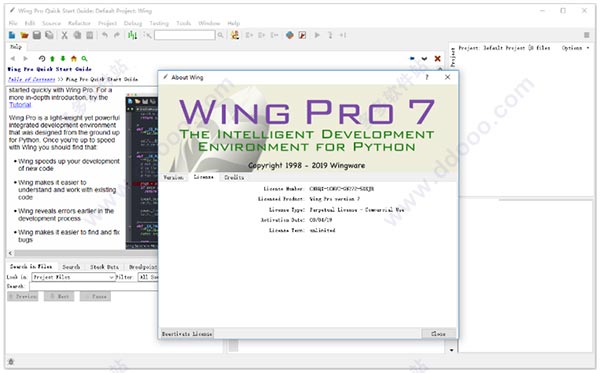Click the License Number value text
600x373 pixels.
point(342,189)
